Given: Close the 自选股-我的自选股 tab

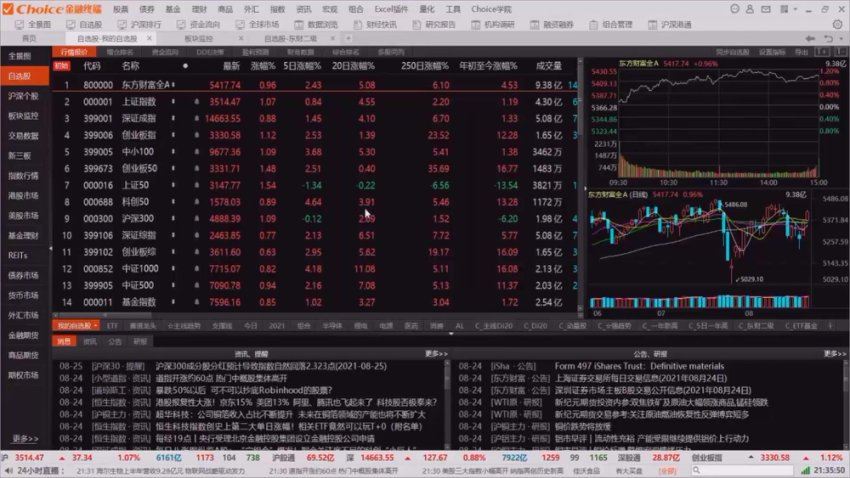Looking at the screenshot, I should (149, 38).
